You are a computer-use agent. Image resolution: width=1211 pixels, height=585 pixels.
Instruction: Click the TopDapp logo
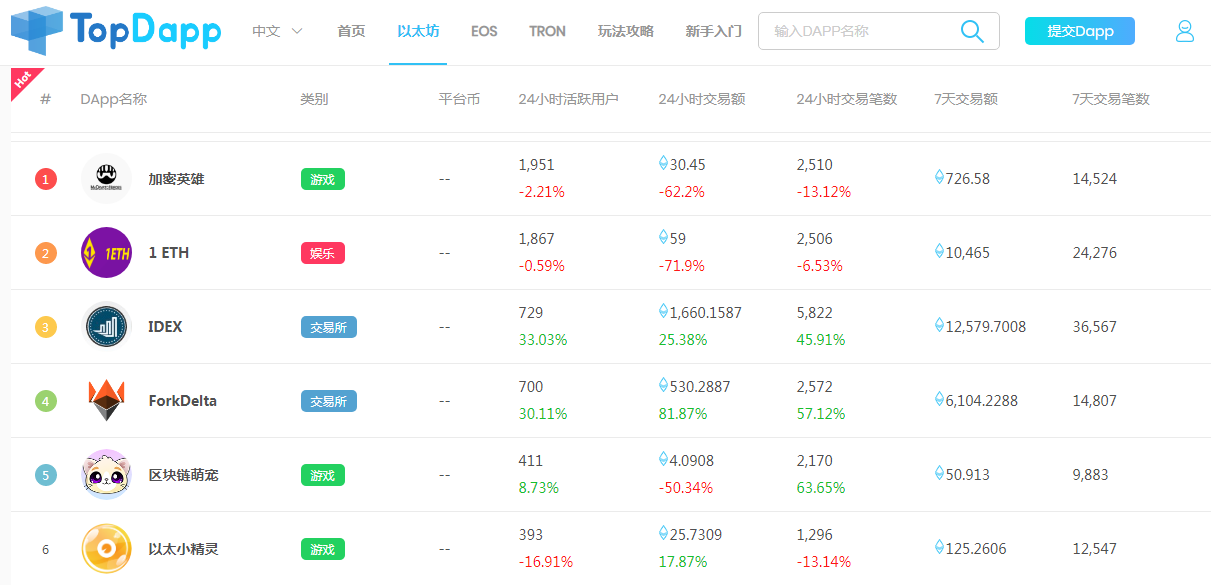(x=116, y=30)
